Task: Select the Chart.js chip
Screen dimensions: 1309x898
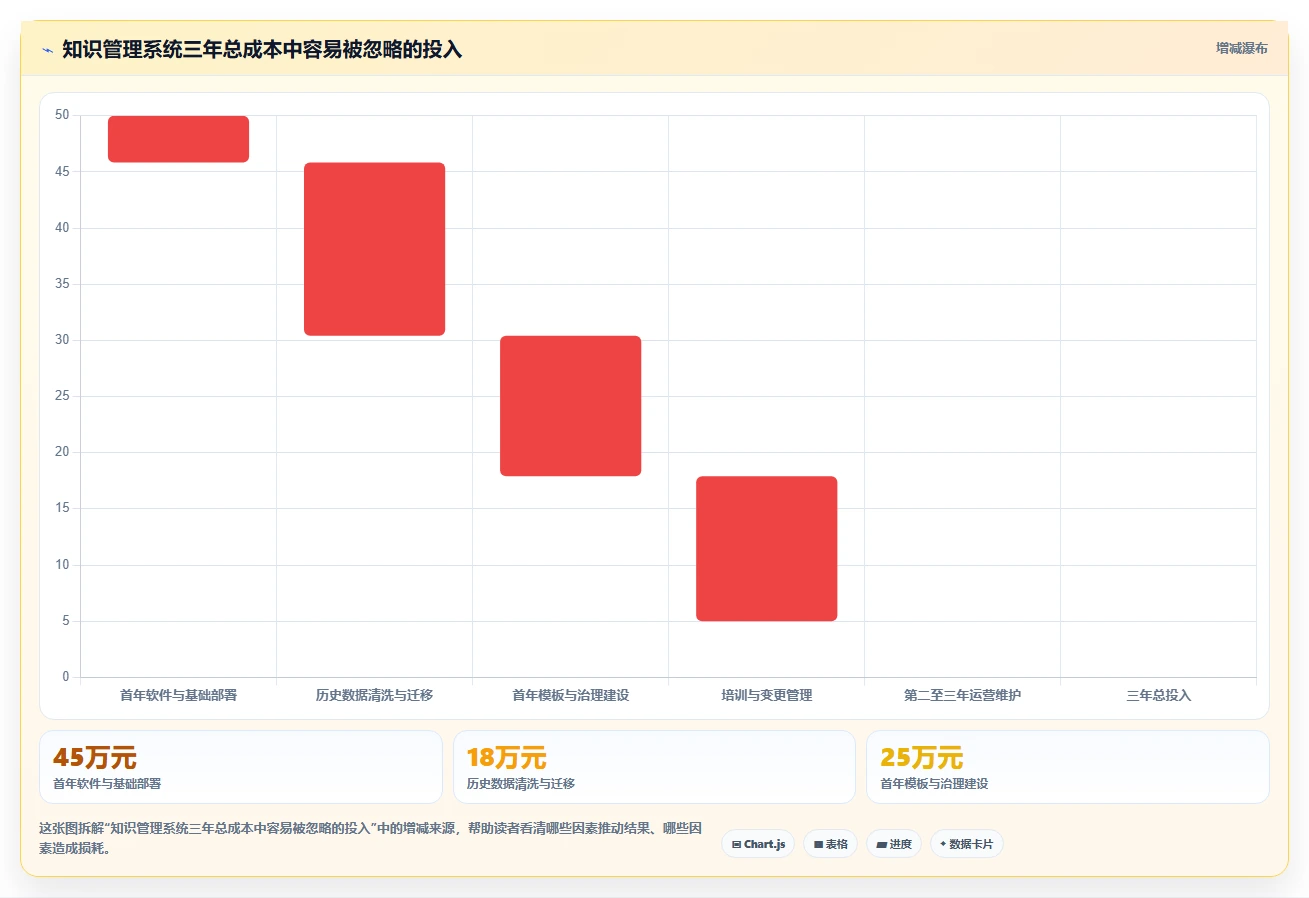Action: pyautogui.click(x=758, y=844)
